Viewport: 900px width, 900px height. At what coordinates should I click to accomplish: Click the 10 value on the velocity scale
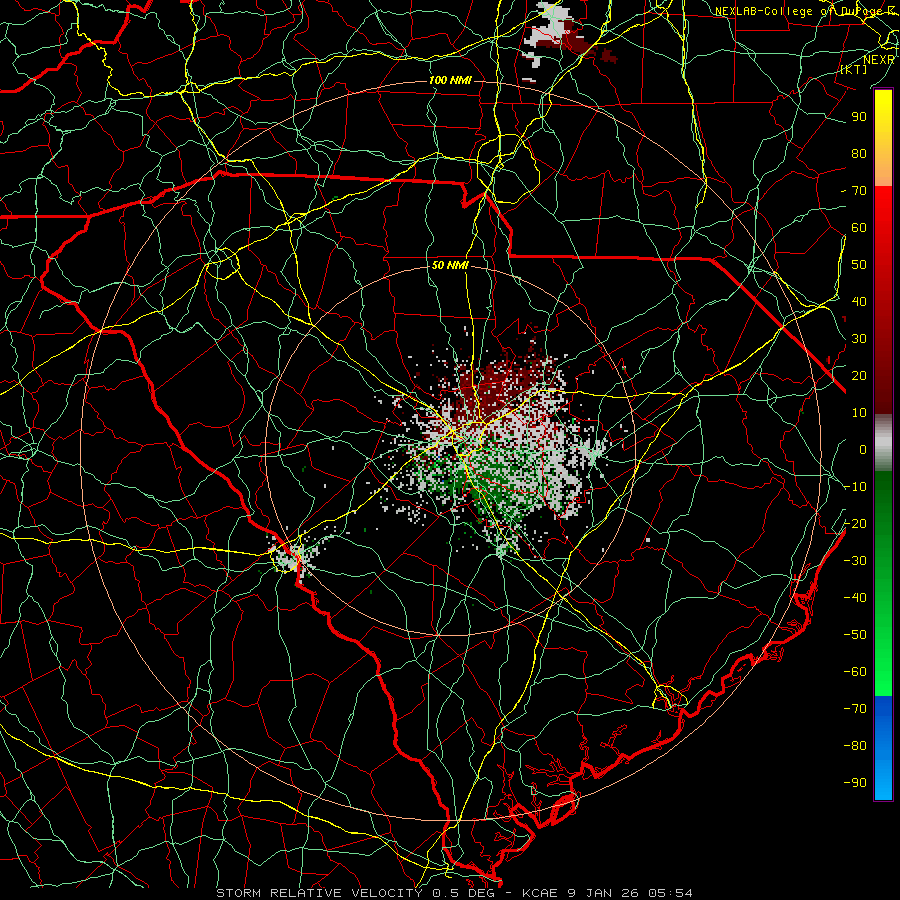[x=859, y=413]
